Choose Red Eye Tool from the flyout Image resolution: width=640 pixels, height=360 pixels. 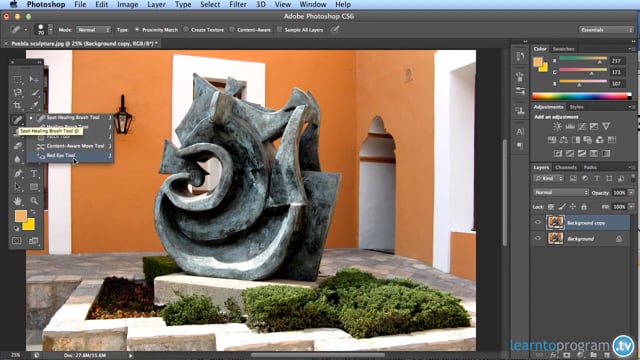click(70, 156)
